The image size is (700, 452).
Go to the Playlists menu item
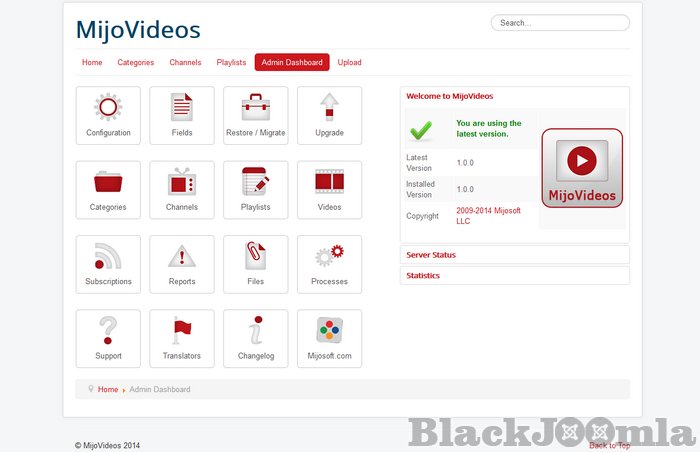tap(231, 63)
